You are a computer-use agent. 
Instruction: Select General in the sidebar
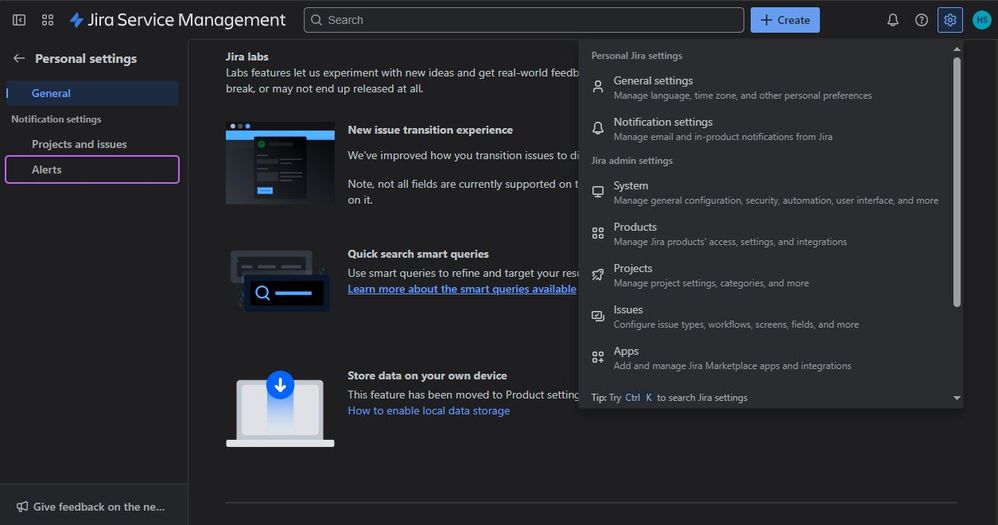pyautogui.click(x=92, y=93)
